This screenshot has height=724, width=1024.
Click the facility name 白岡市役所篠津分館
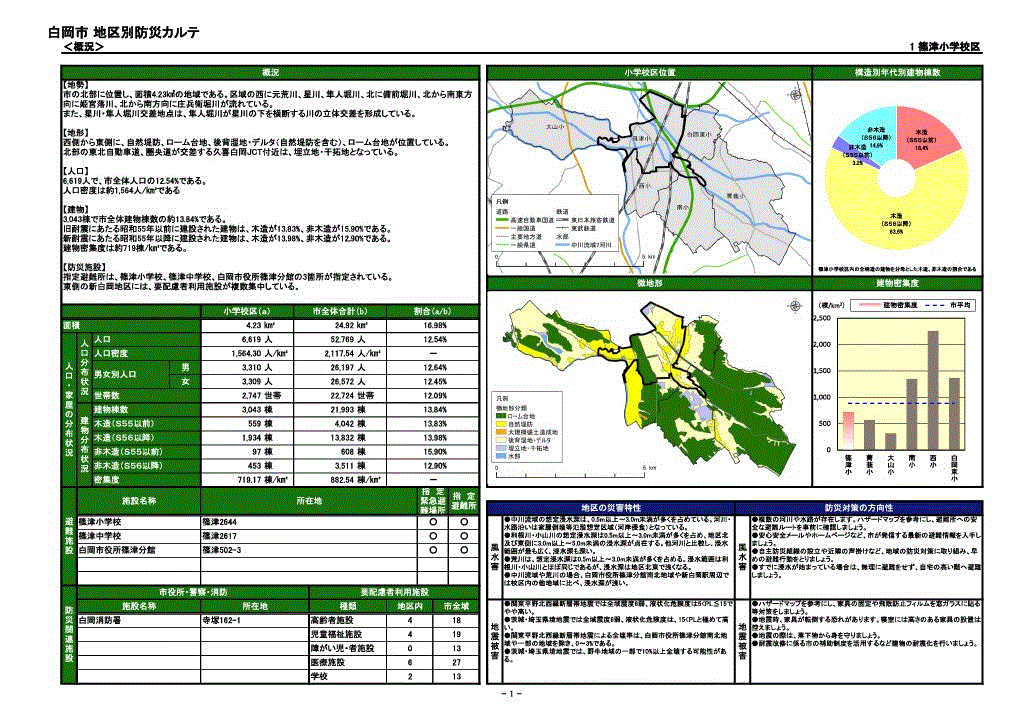(x=117, y=550)
